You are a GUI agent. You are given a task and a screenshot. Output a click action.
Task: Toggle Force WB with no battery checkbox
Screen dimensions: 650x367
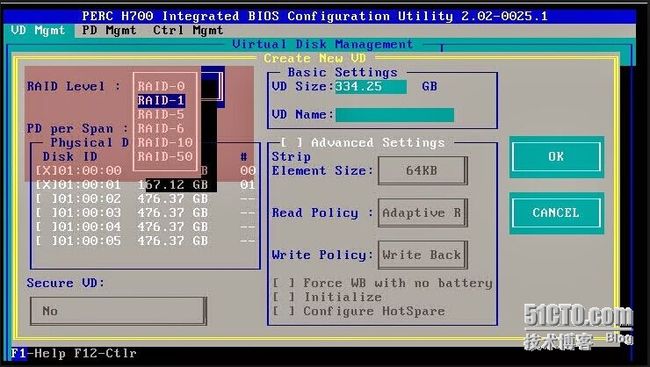pos(284,283)
